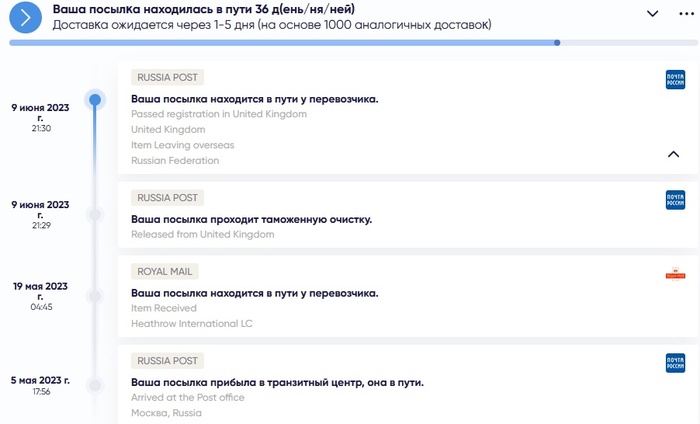Screen dimensions: 700x424
Task: Click the Royal Mail carrier logo
Action: (675, 274)
